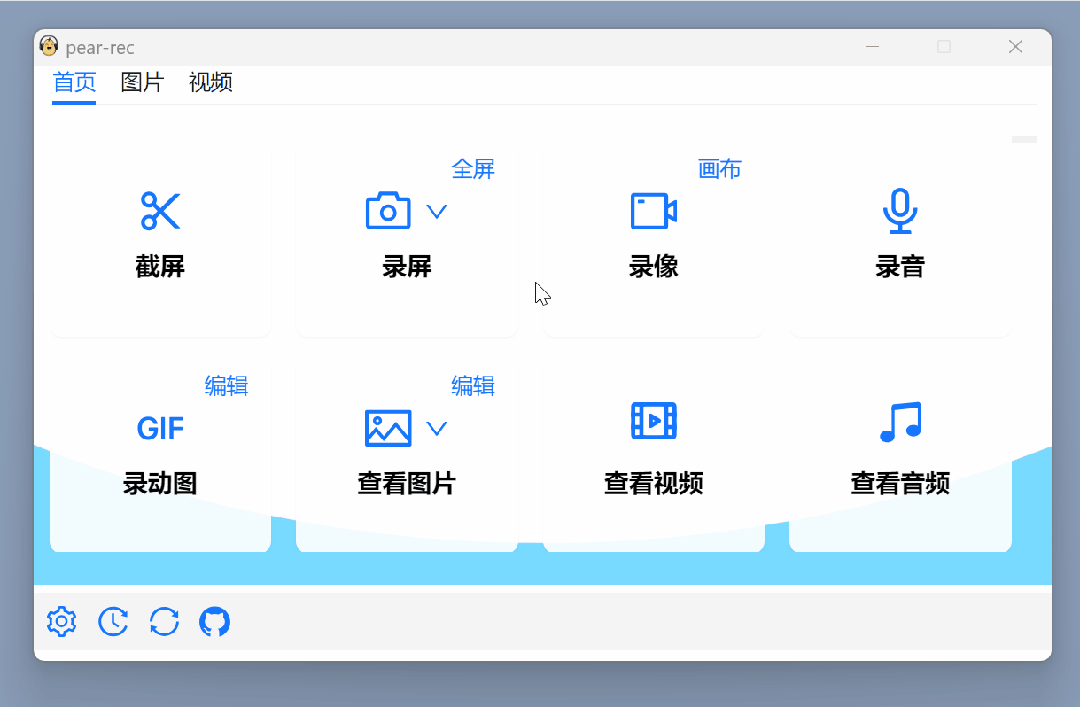Viewport: 1080px width, 707px height.
Task: Click the 编辑 link on the GIF card
Action: click(226, 386)
